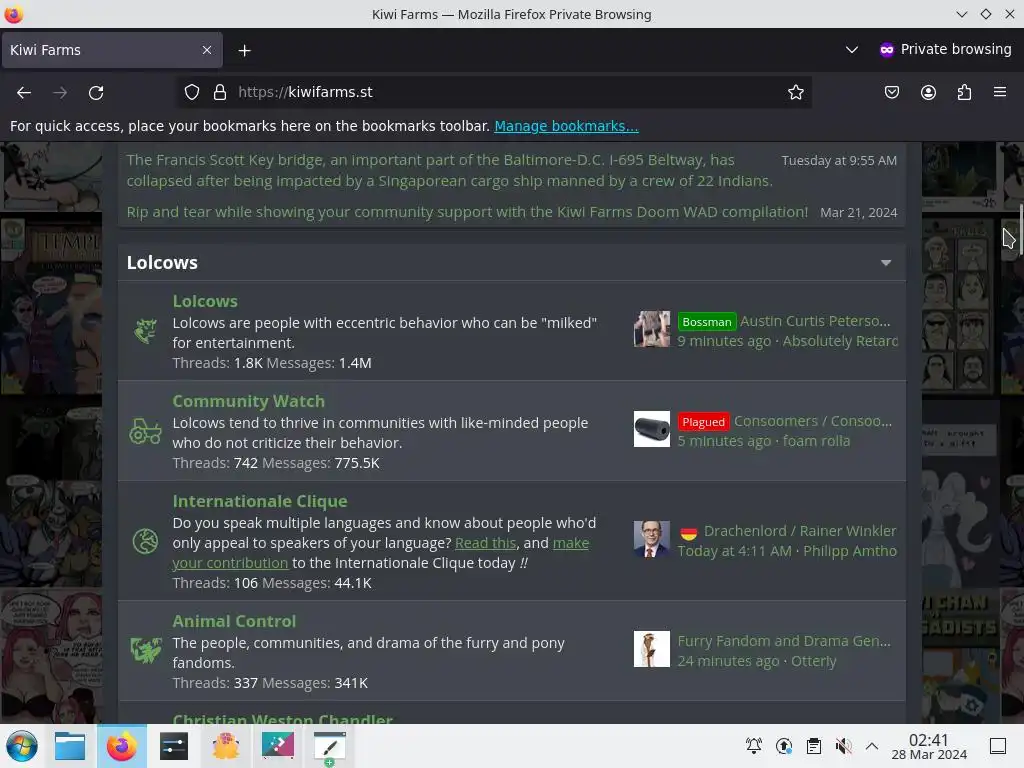
Task: Click the Philipp Amtho user avatar
Action: [652, 539]
